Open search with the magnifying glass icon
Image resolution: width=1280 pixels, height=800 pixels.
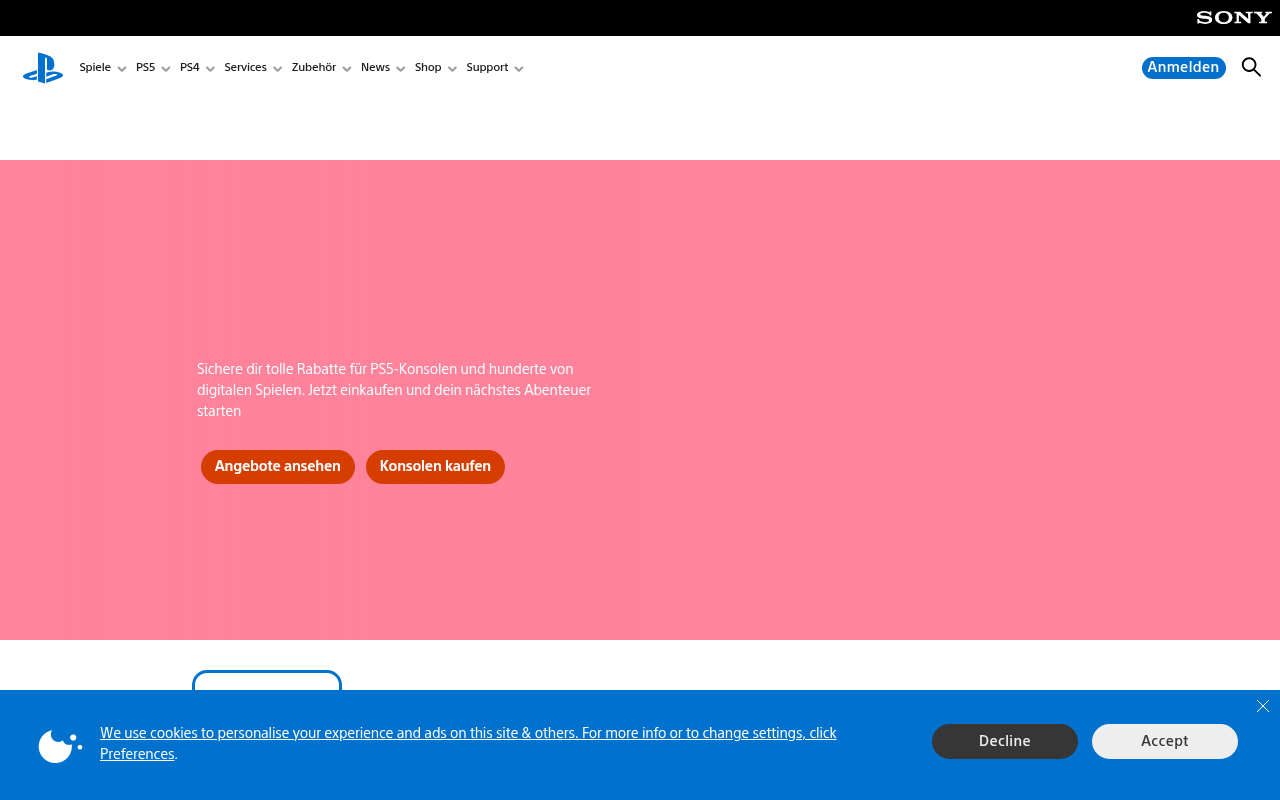(x=1251, y=67)
